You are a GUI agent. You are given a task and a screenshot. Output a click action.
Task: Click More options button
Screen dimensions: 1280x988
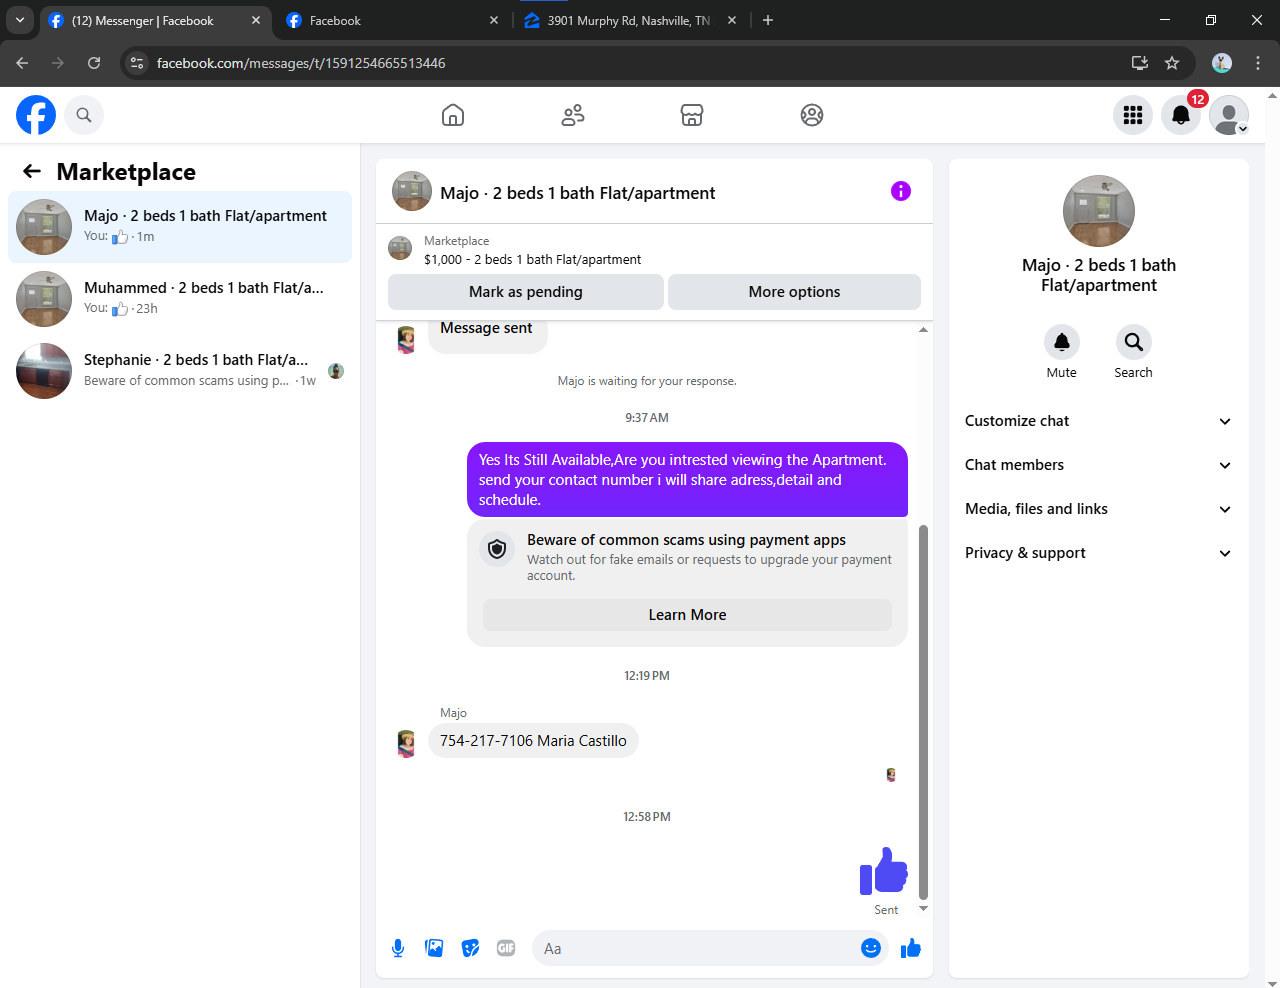pos(794,292)
